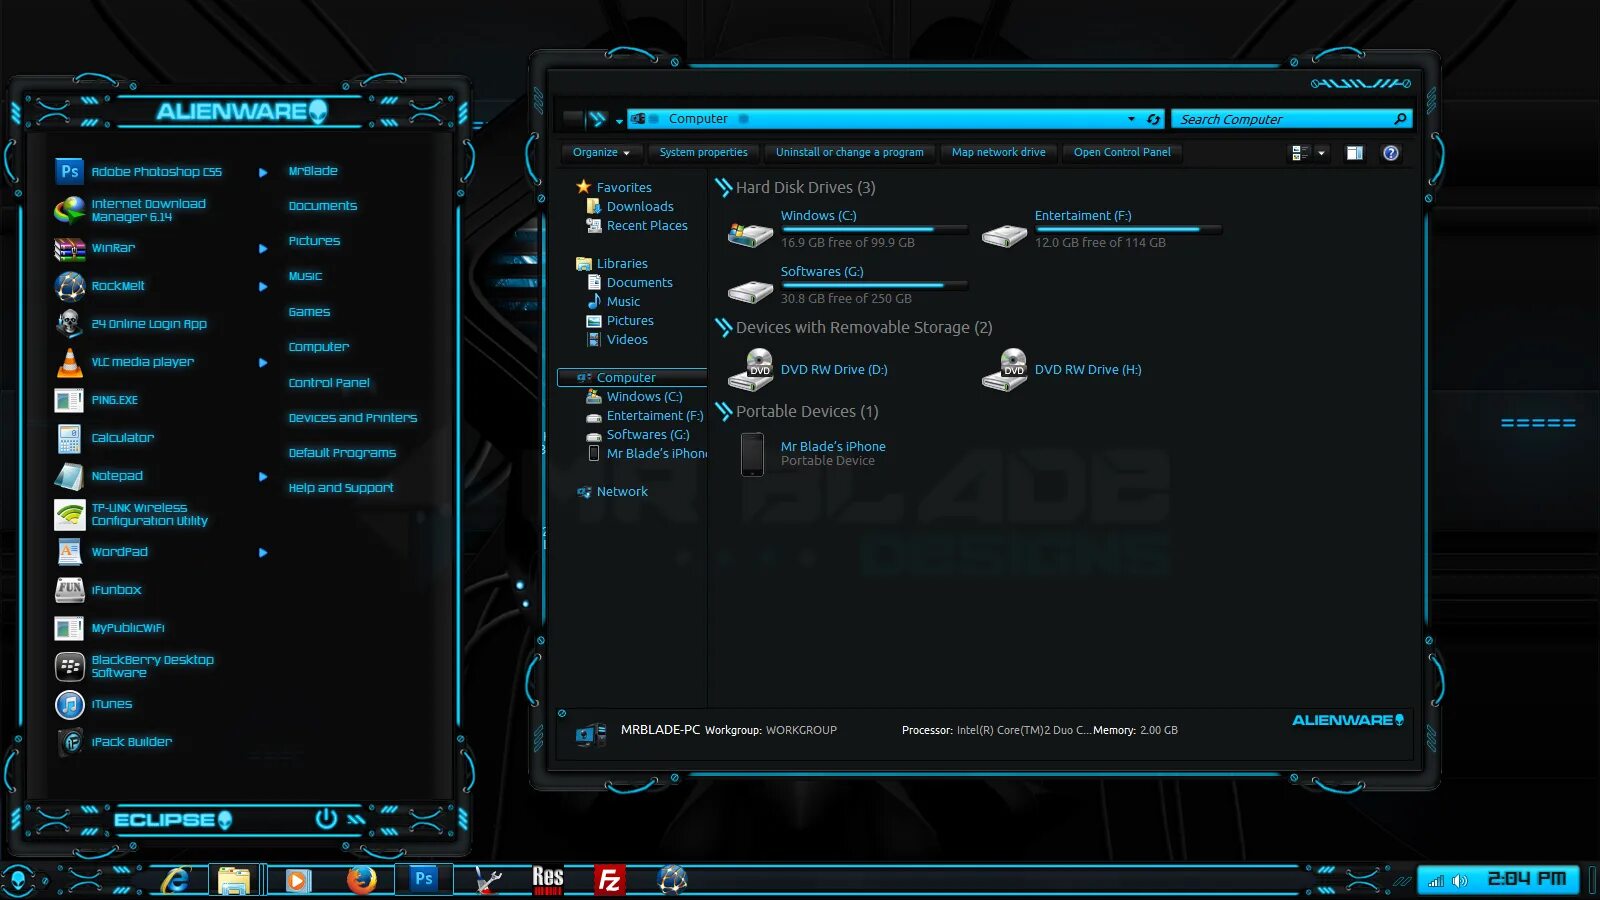Expand Adobe Photoshop CS5 jump list arrow

(263, 172)
